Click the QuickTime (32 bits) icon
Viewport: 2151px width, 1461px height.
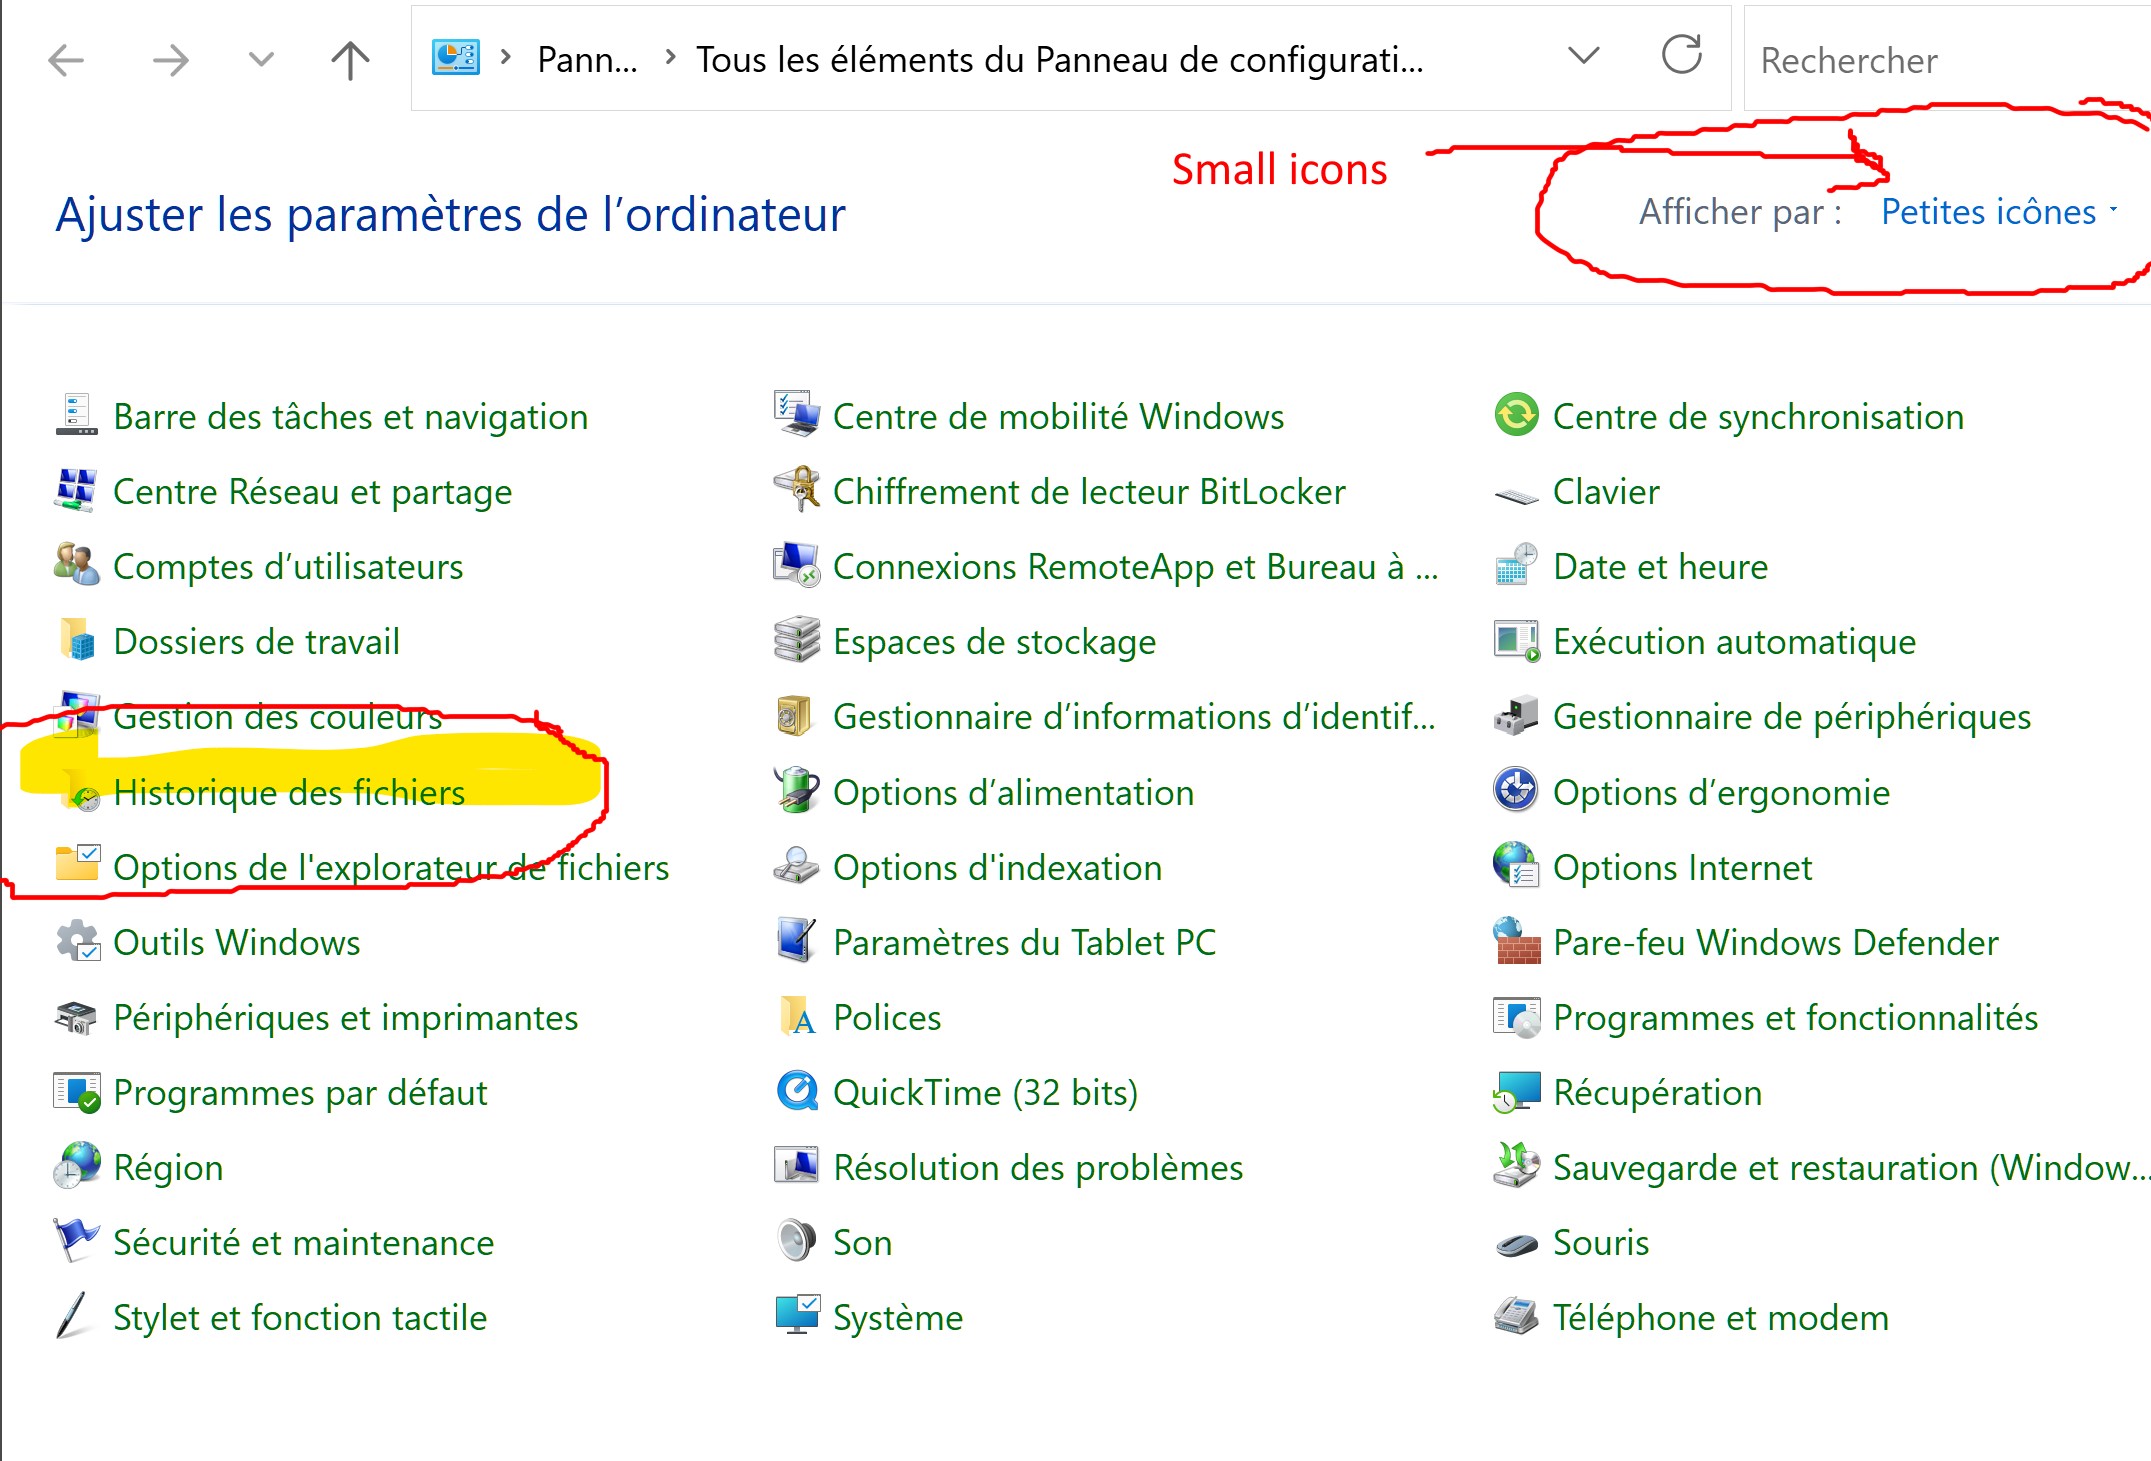(x=797, y=1091)
